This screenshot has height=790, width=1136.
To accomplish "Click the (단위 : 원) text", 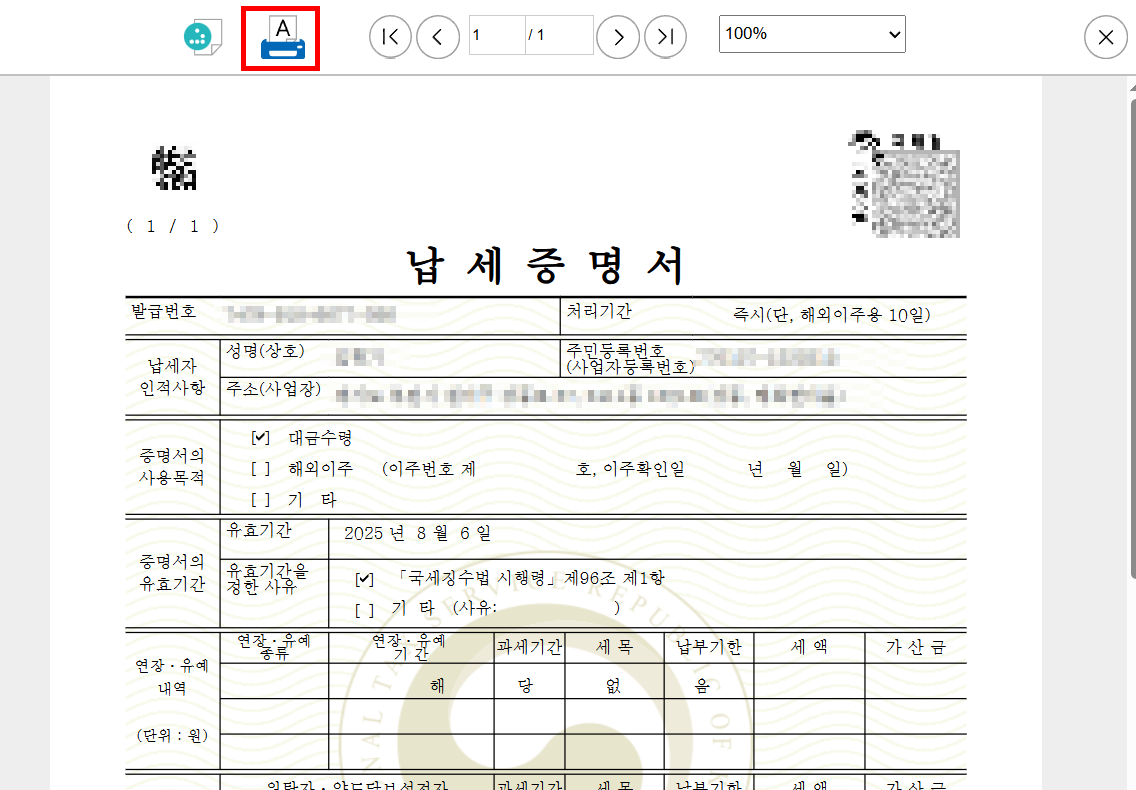I will (x=172, y=736).
